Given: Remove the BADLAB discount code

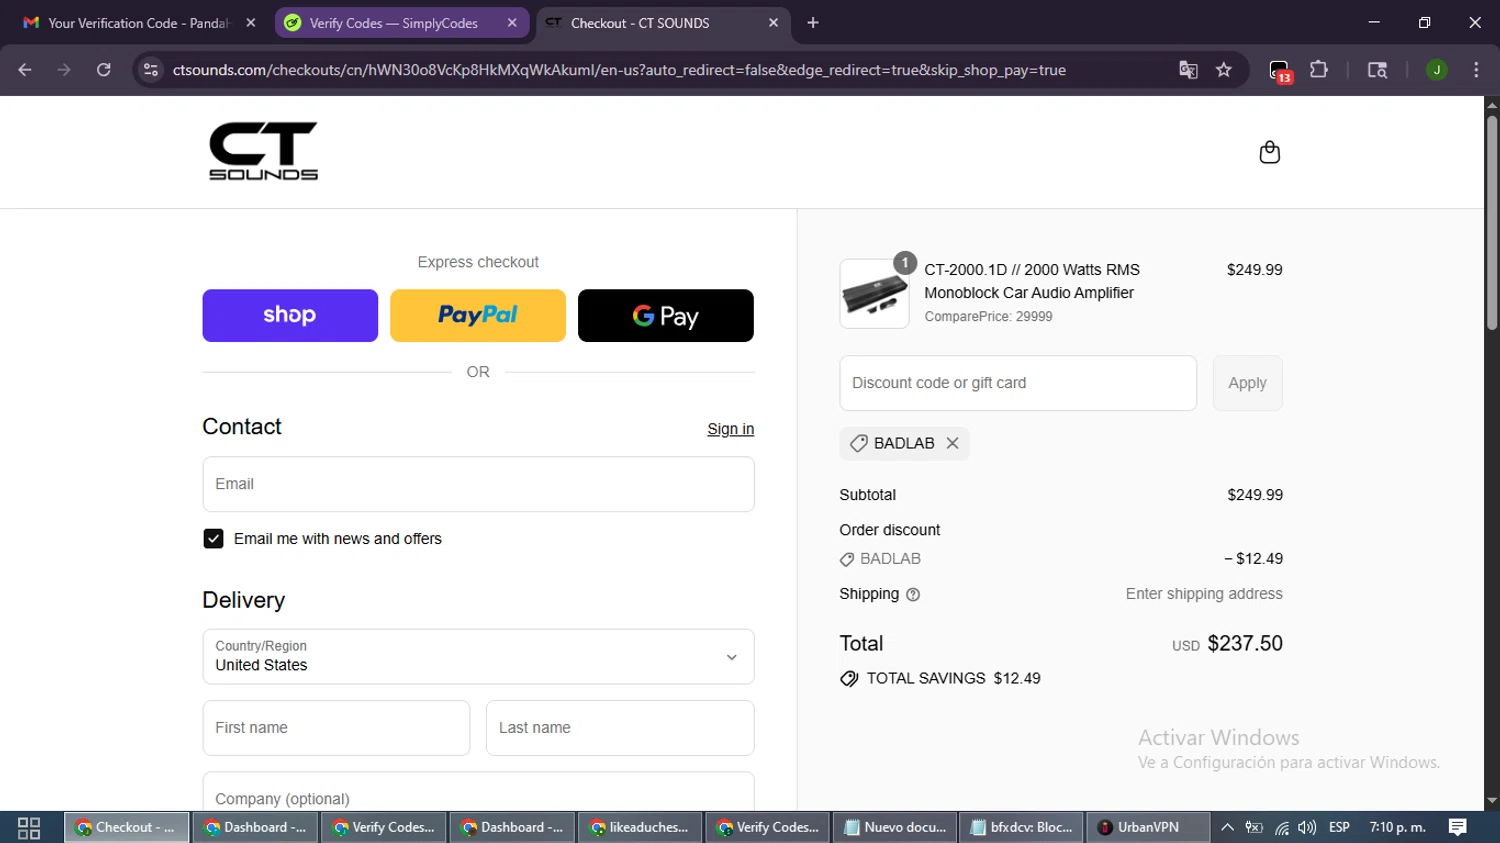Looking at the screenshot, I should tap(952, 443).
